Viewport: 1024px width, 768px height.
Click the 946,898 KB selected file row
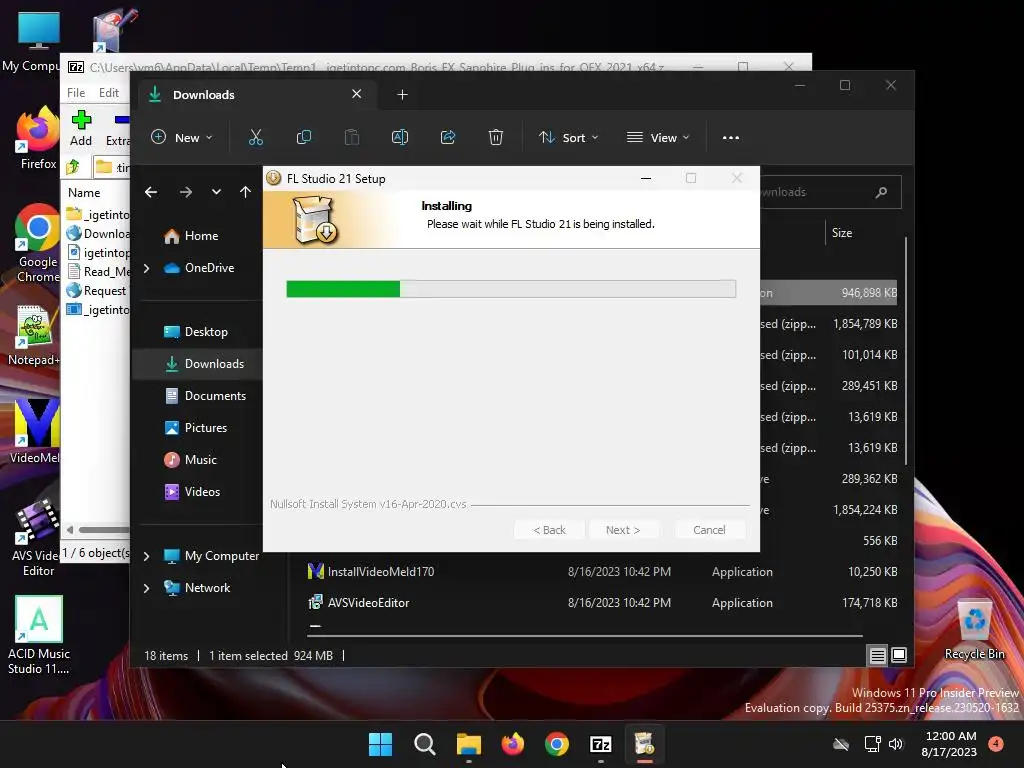(829, 293)
